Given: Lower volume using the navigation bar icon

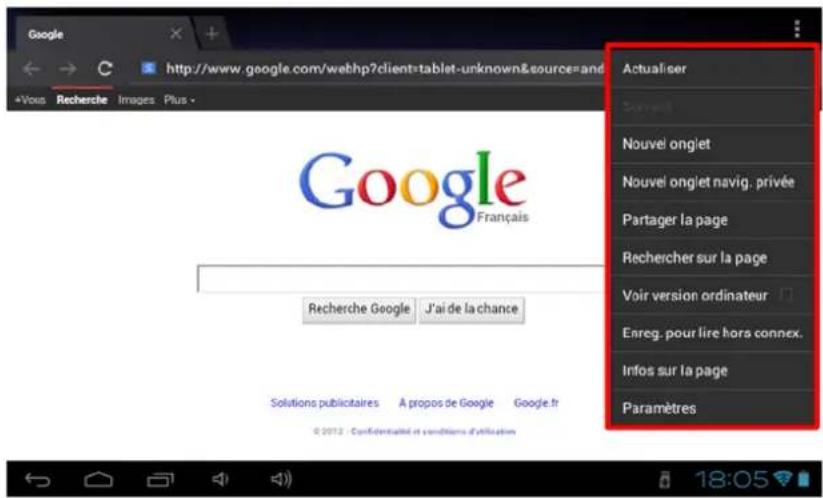Looking at the screenshot, I should tap(220, 479).
